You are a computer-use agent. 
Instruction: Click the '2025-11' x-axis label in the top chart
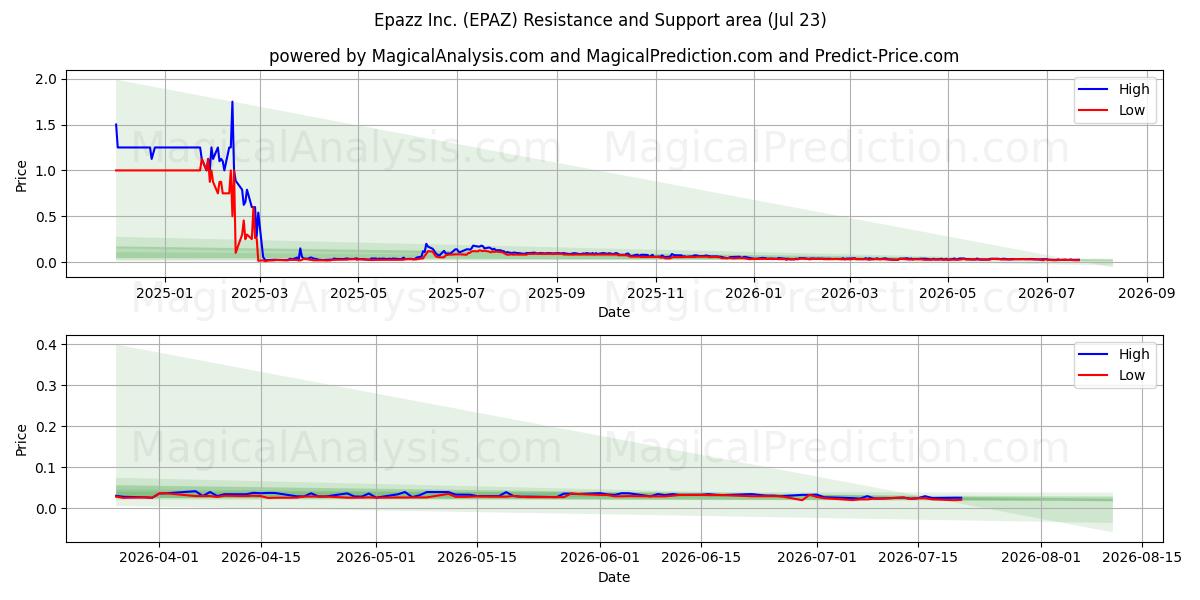pyautogui.click(x=655, y=293)
